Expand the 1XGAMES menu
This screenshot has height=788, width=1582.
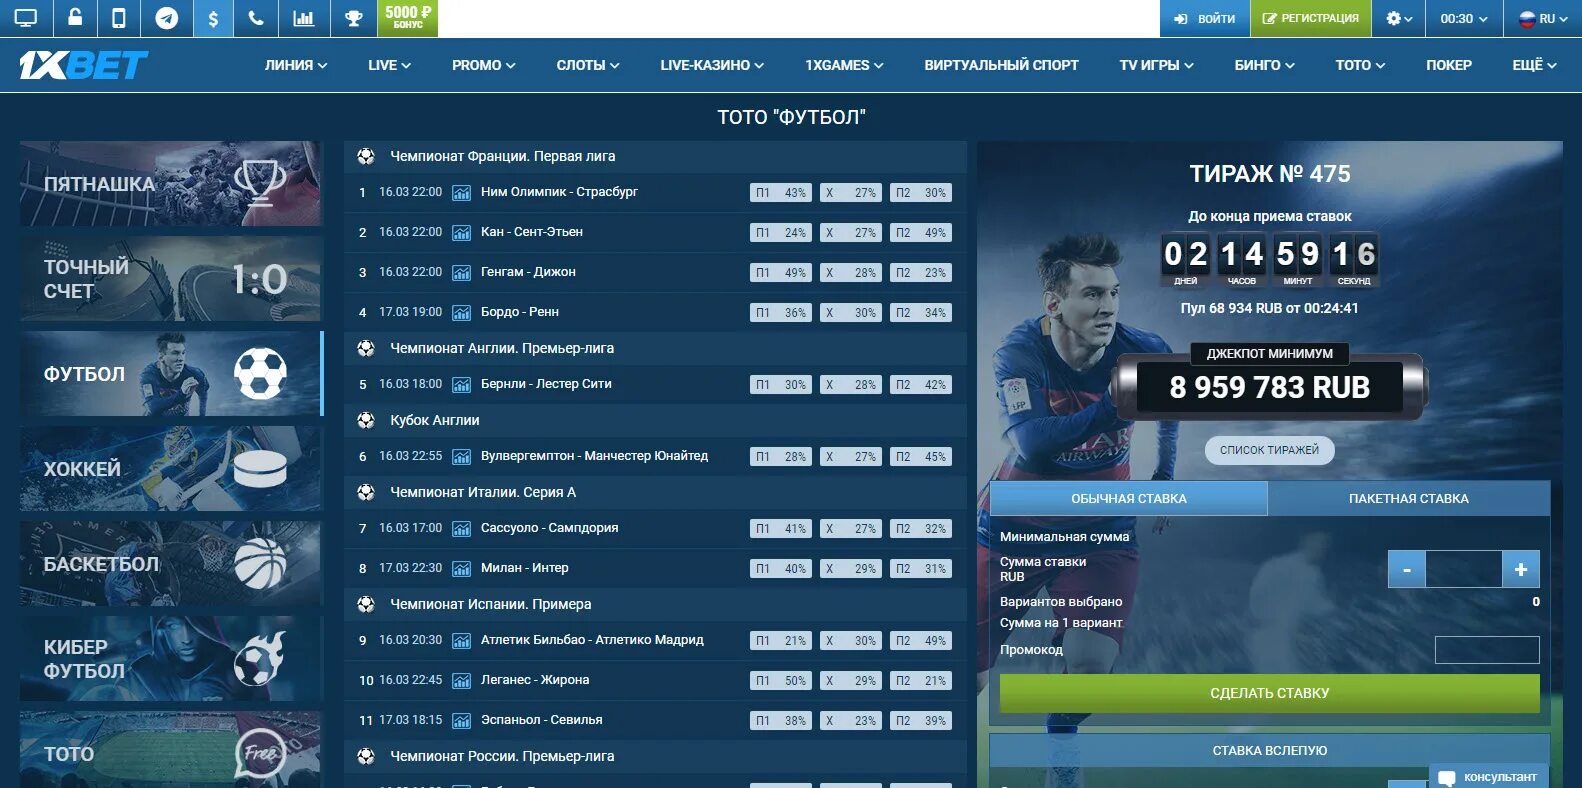pyautogui.click(x=844, y=65)
